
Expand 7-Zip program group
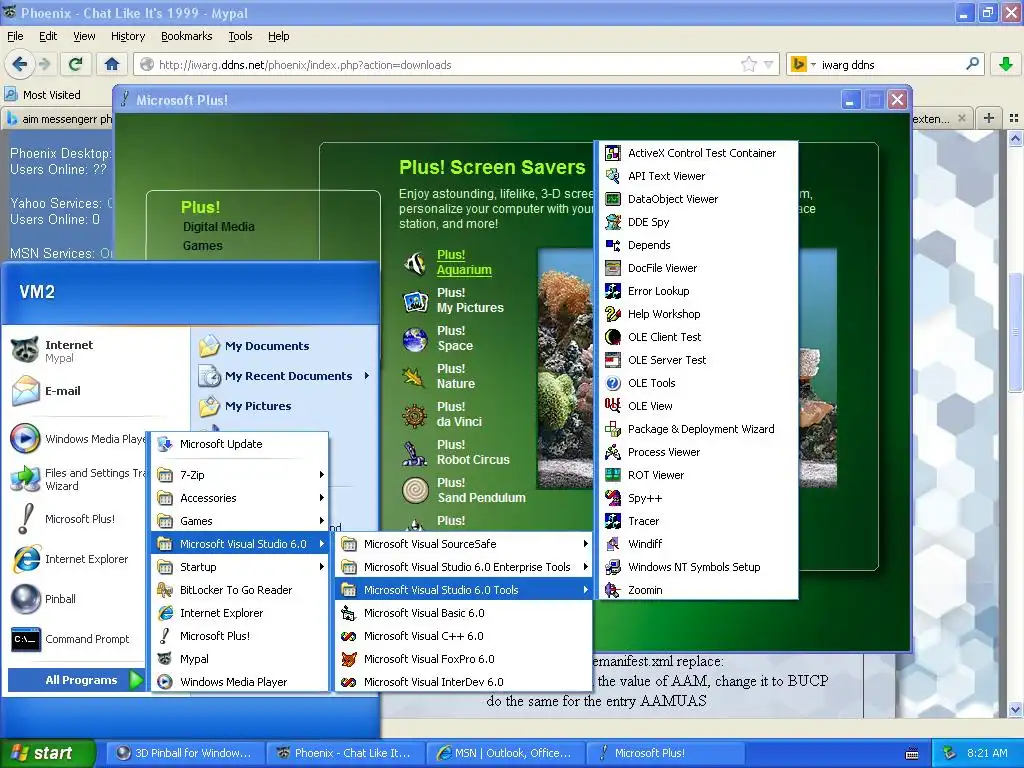[240, 475]
